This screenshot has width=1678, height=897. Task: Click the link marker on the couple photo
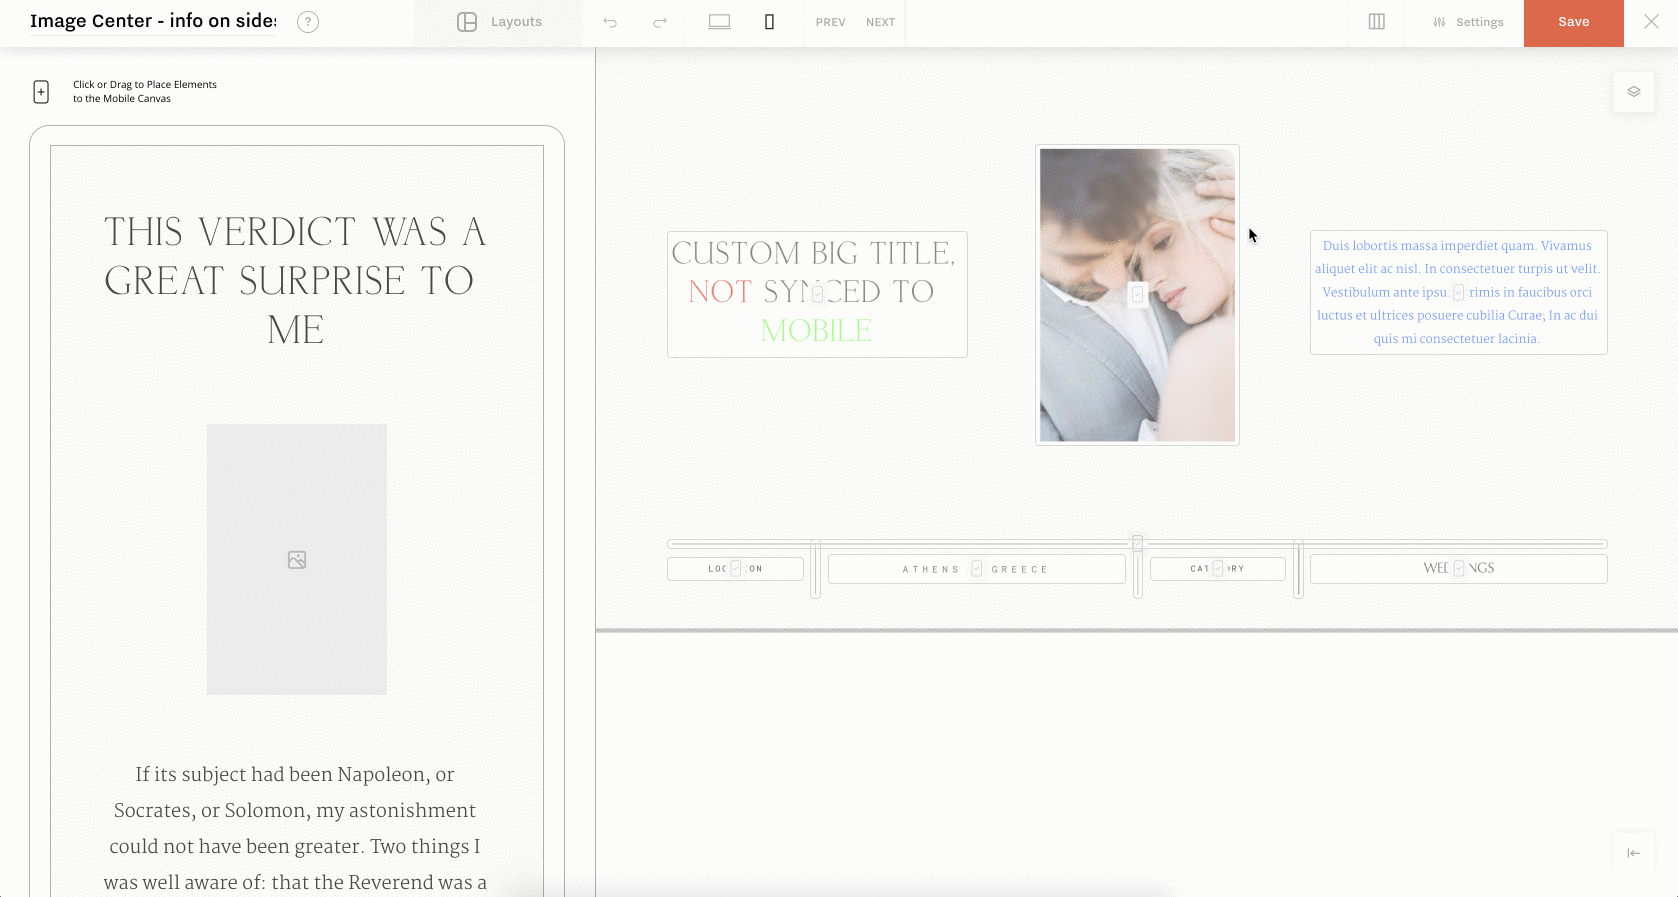(x=1137, y=294)
